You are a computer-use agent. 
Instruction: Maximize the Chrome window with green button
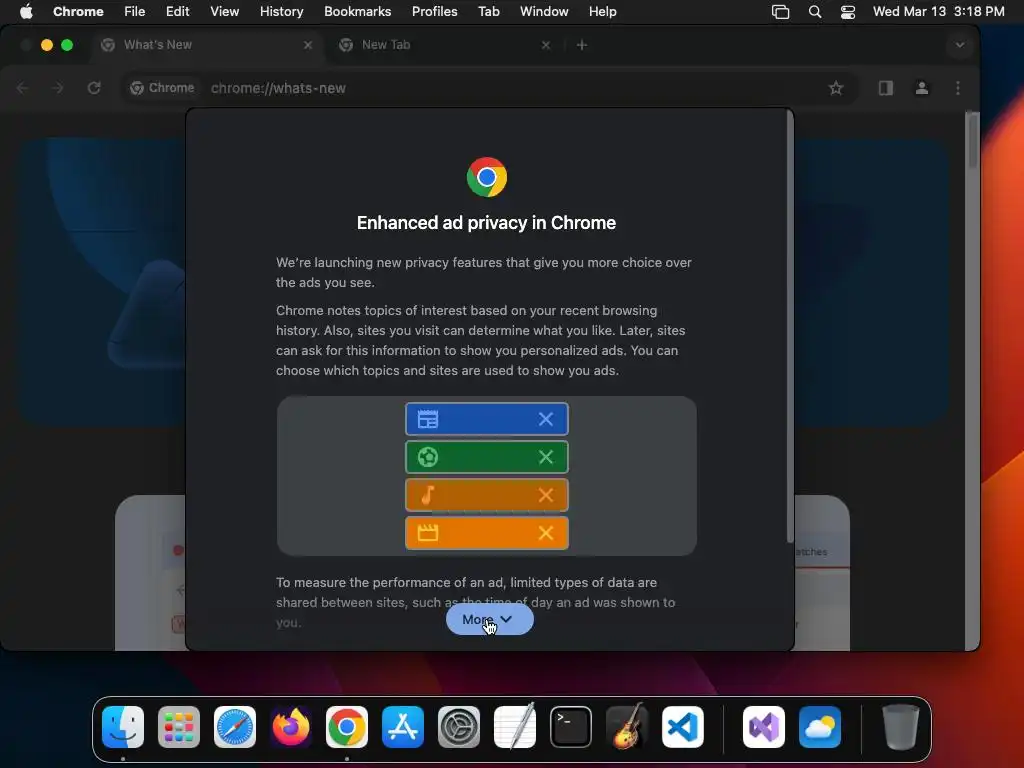click(67, 45)
